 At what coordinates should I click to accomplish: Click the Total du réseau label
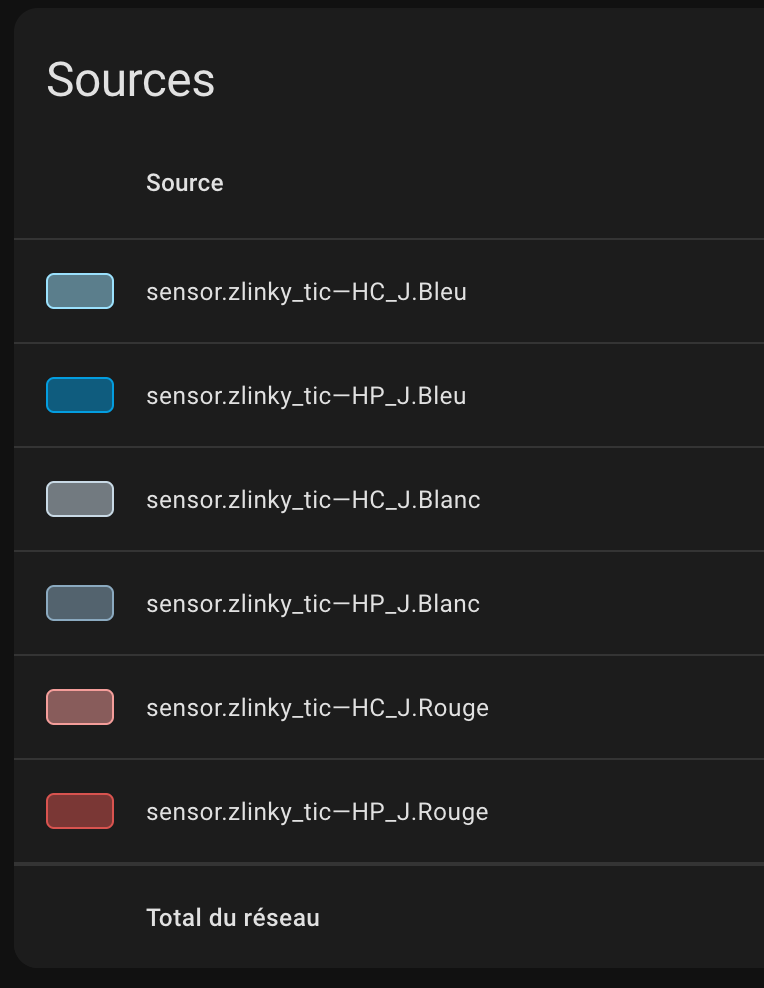[232, 917]
